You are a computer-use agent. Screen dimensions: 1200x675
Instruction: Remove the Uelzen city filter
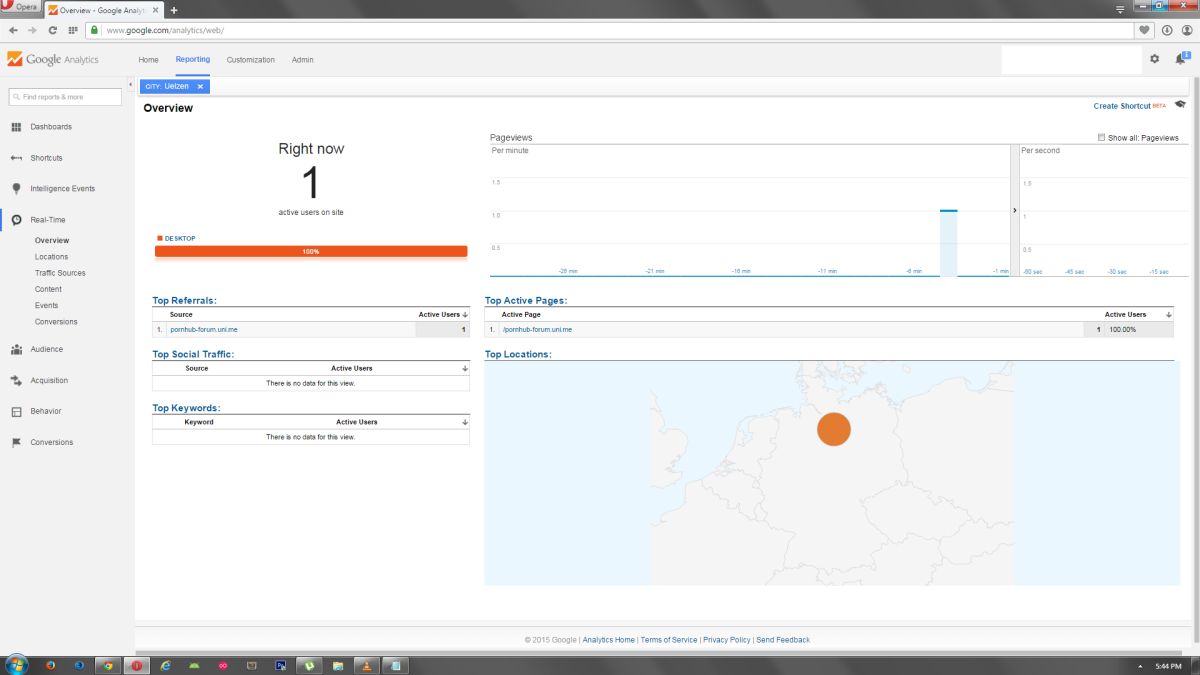[200, 87]
